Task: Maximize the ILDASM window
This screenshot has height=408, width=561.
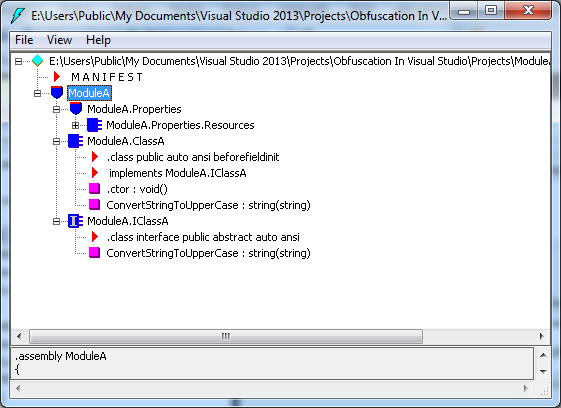Action: 491,11
